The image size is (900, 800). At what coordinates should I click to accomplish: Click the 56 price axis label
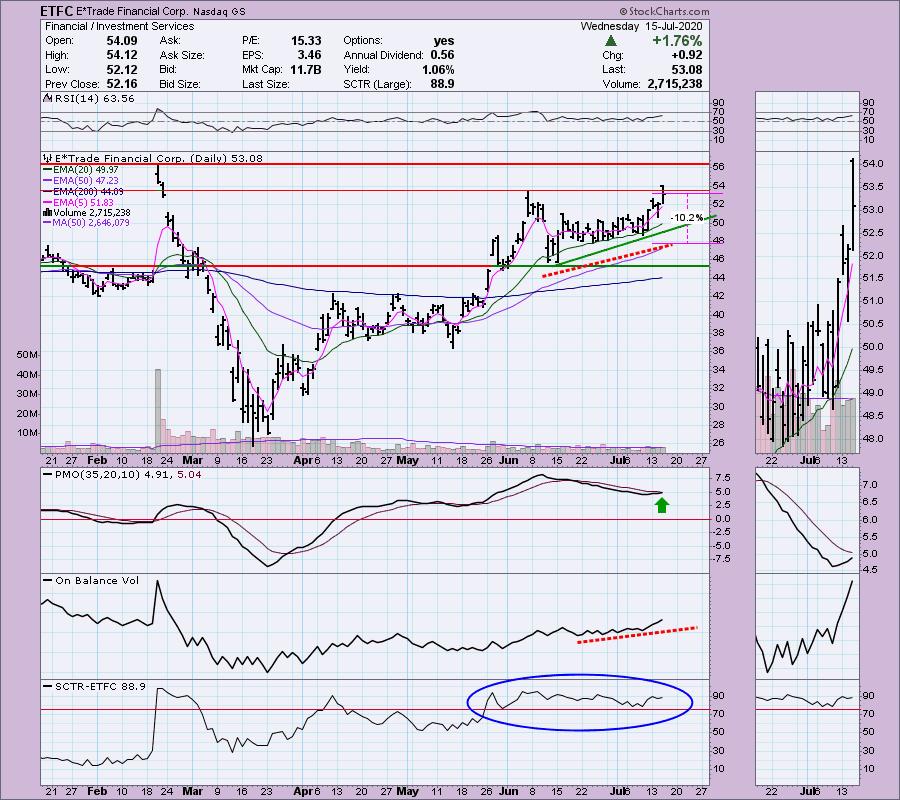pos(719,166)
